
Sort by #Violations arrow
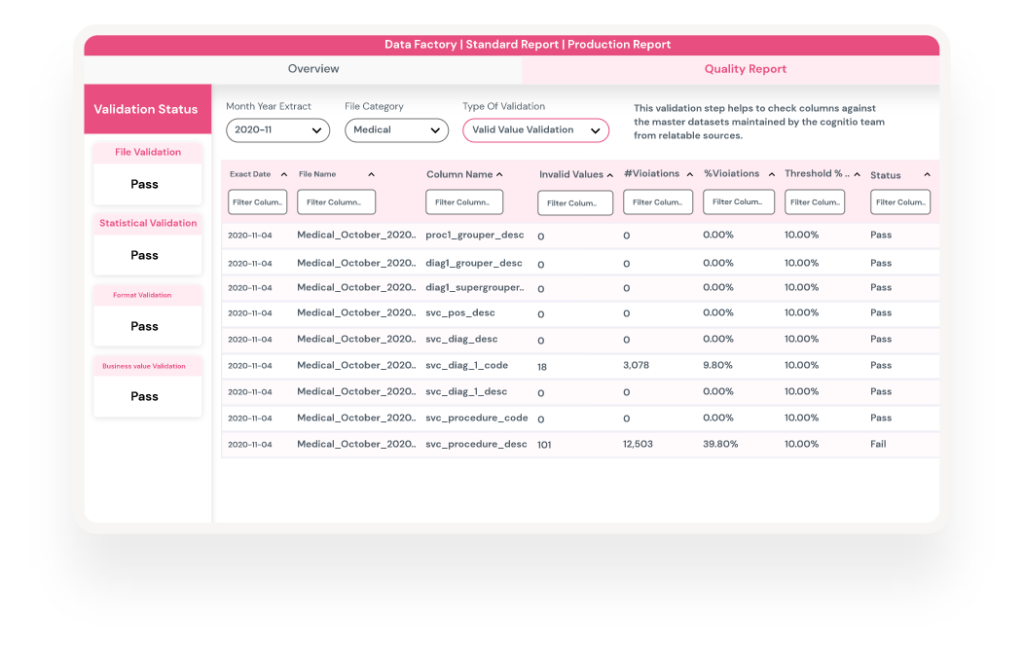tap(690, 174)
